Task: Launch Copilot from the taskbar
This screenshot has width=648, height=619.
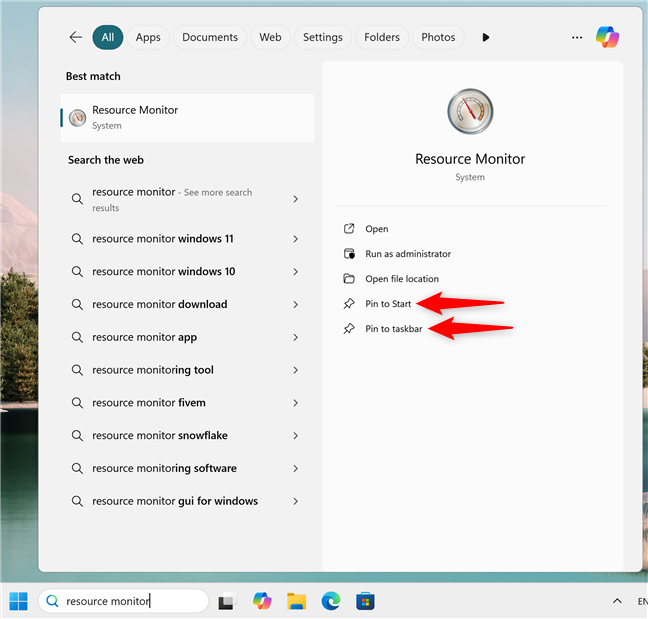Action: 262,601
